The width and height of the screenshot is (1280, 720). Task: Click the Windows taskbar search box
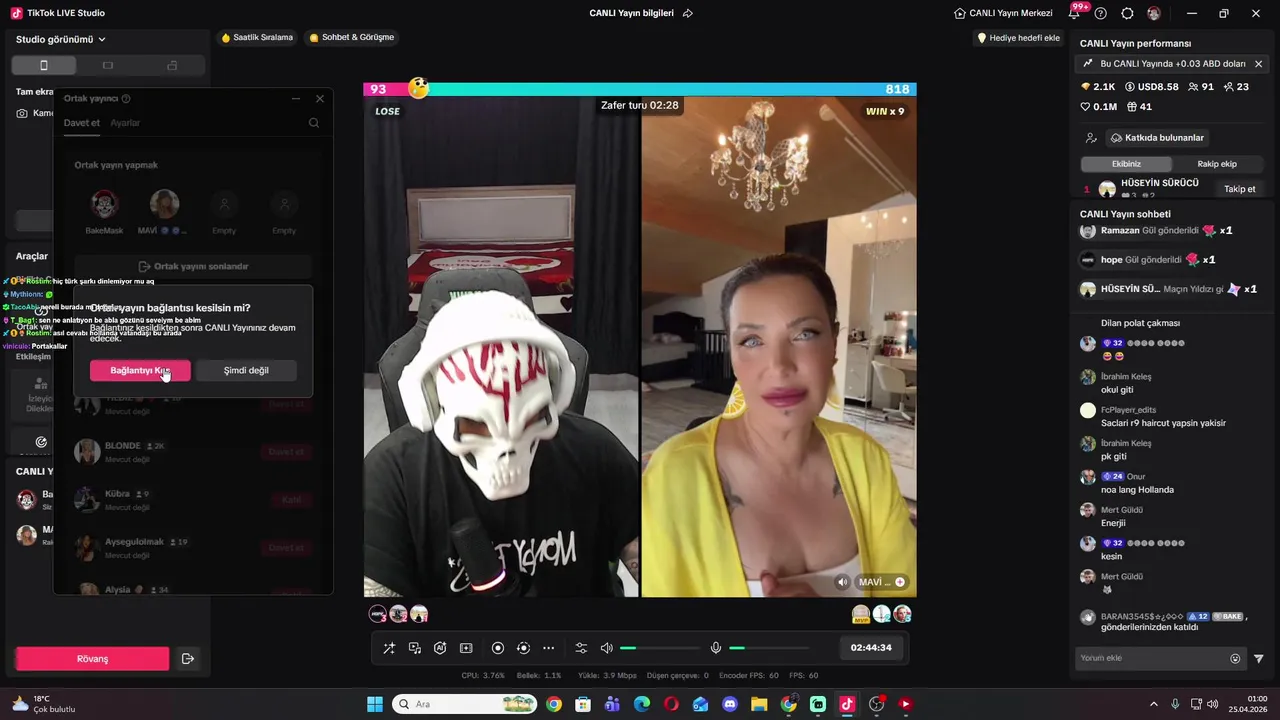click(x=464, y=704)
